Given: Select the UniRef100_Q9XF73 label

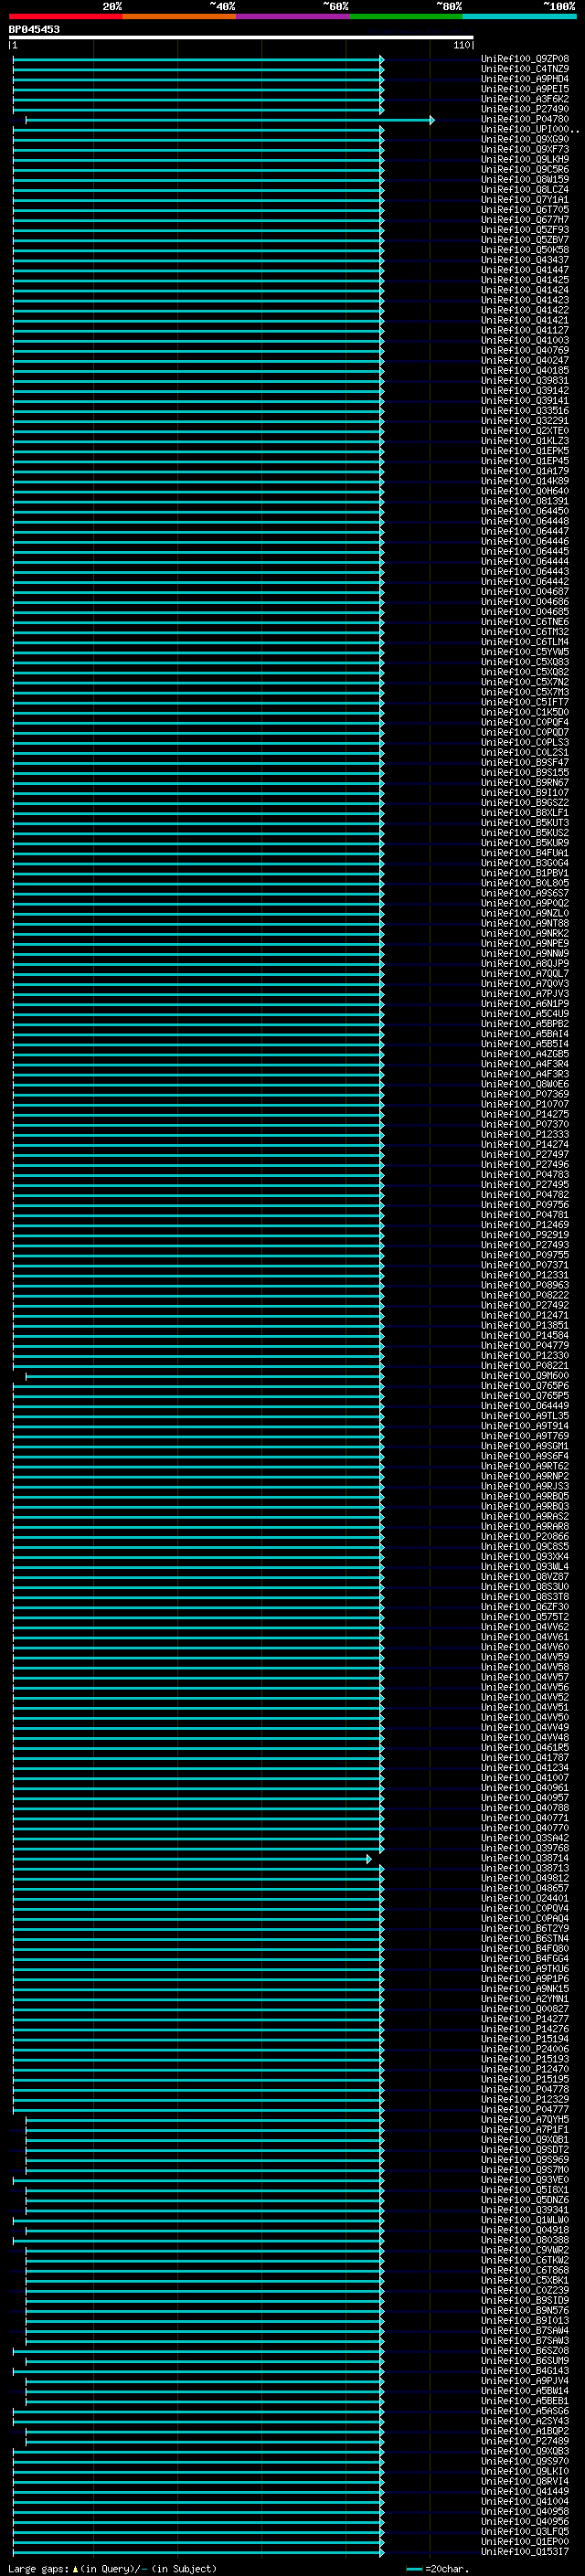Looking at the screenshot, I should tap(525, 149).
